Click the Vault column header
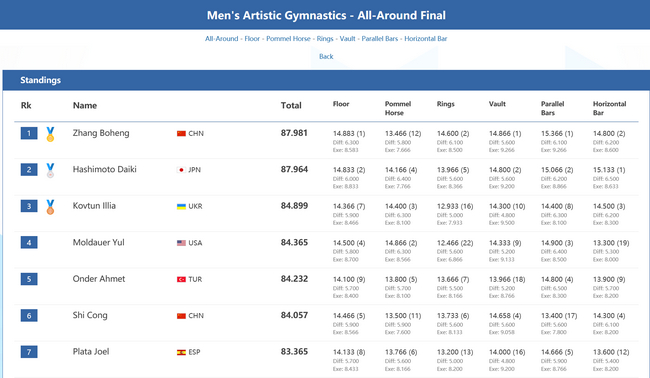Screen dimensions: 650x378 [x=497, y=104]
